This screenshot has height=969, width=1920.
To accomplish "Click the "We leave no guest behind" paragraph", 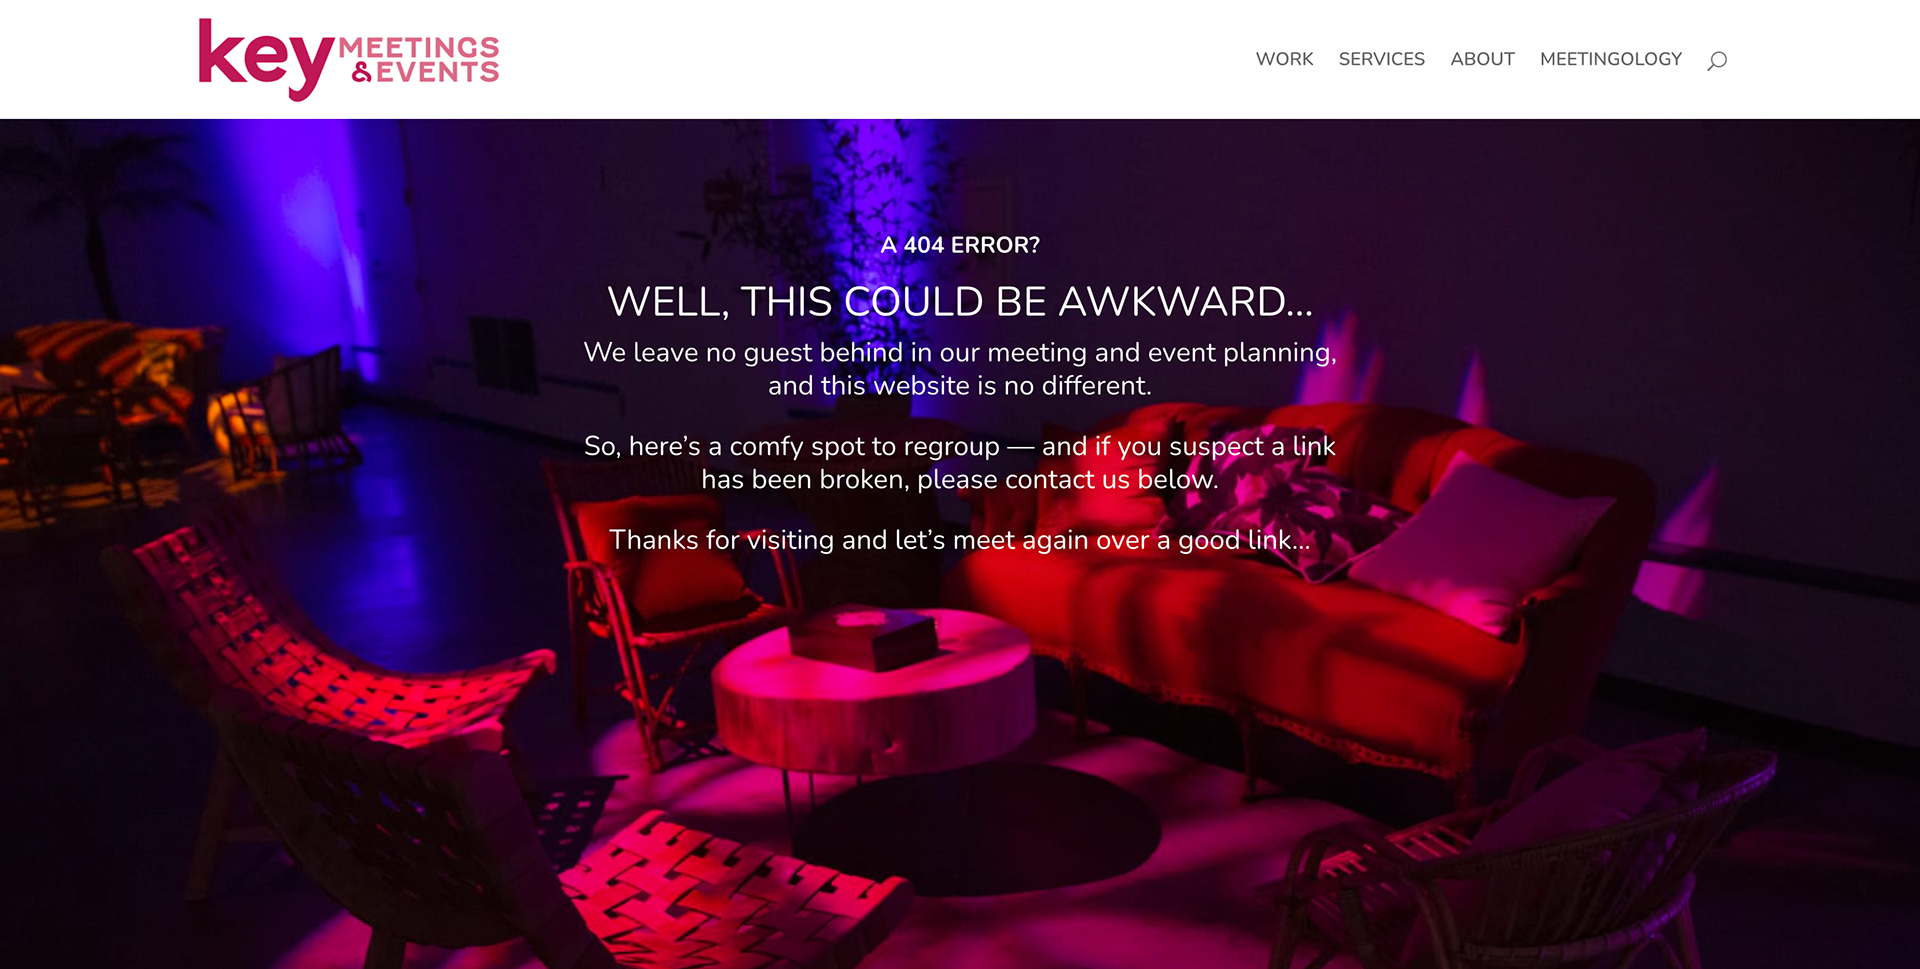I will (x=960, y=369).
